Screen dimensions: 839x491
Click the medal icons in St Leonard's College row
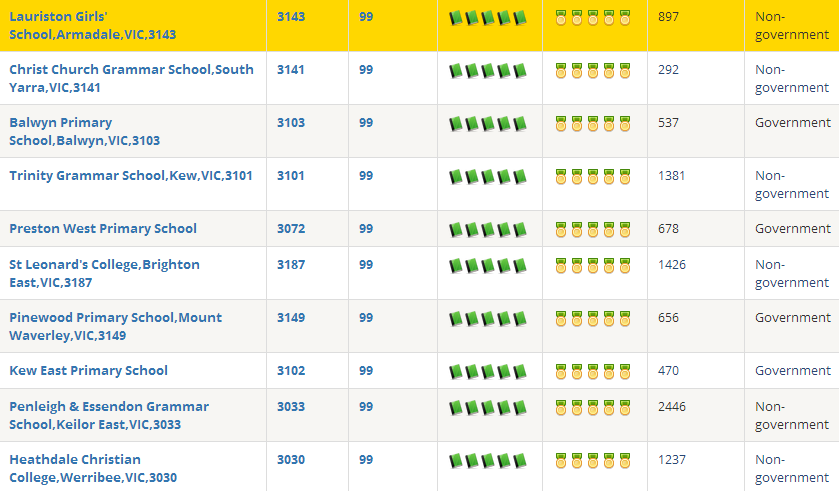point(593,266)
